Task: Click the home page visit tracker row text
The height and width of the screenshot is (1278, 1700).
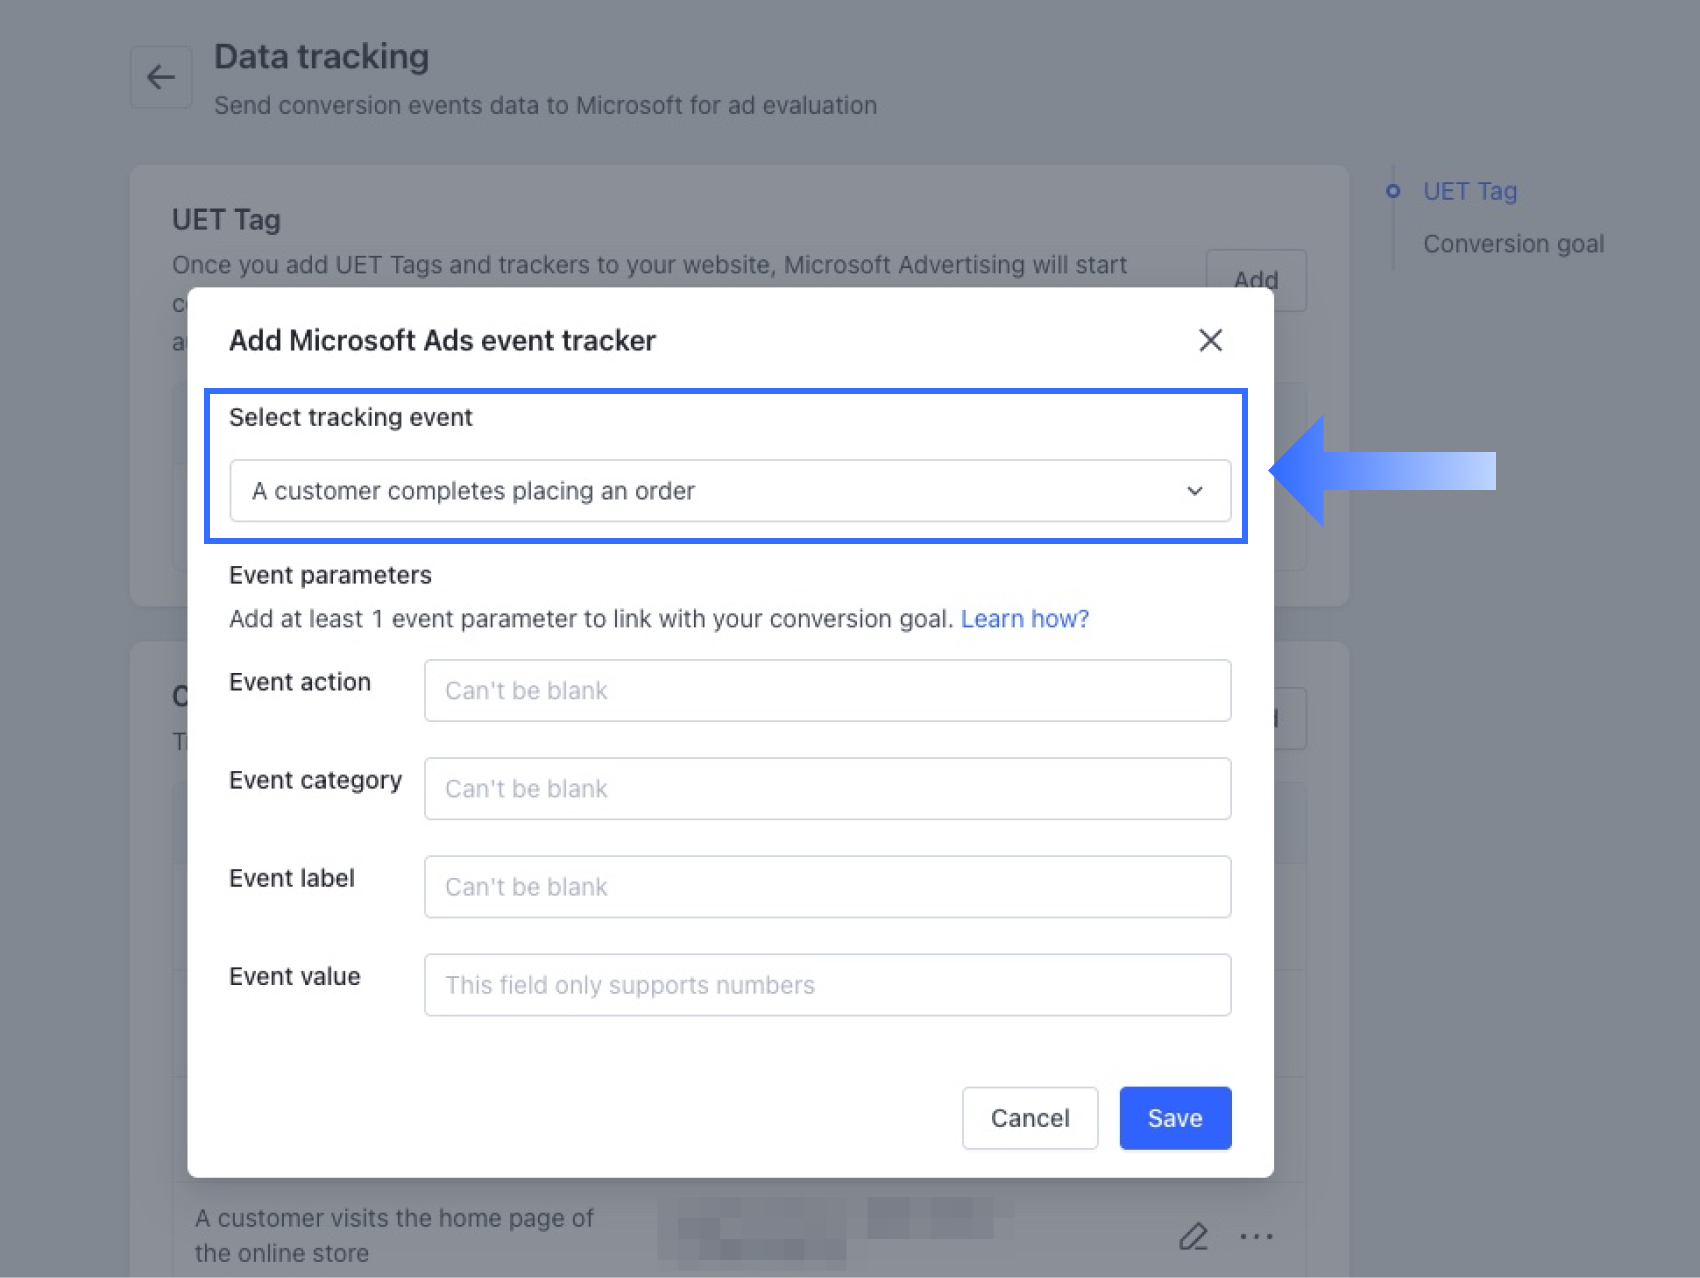Action: pos(394,1235)
